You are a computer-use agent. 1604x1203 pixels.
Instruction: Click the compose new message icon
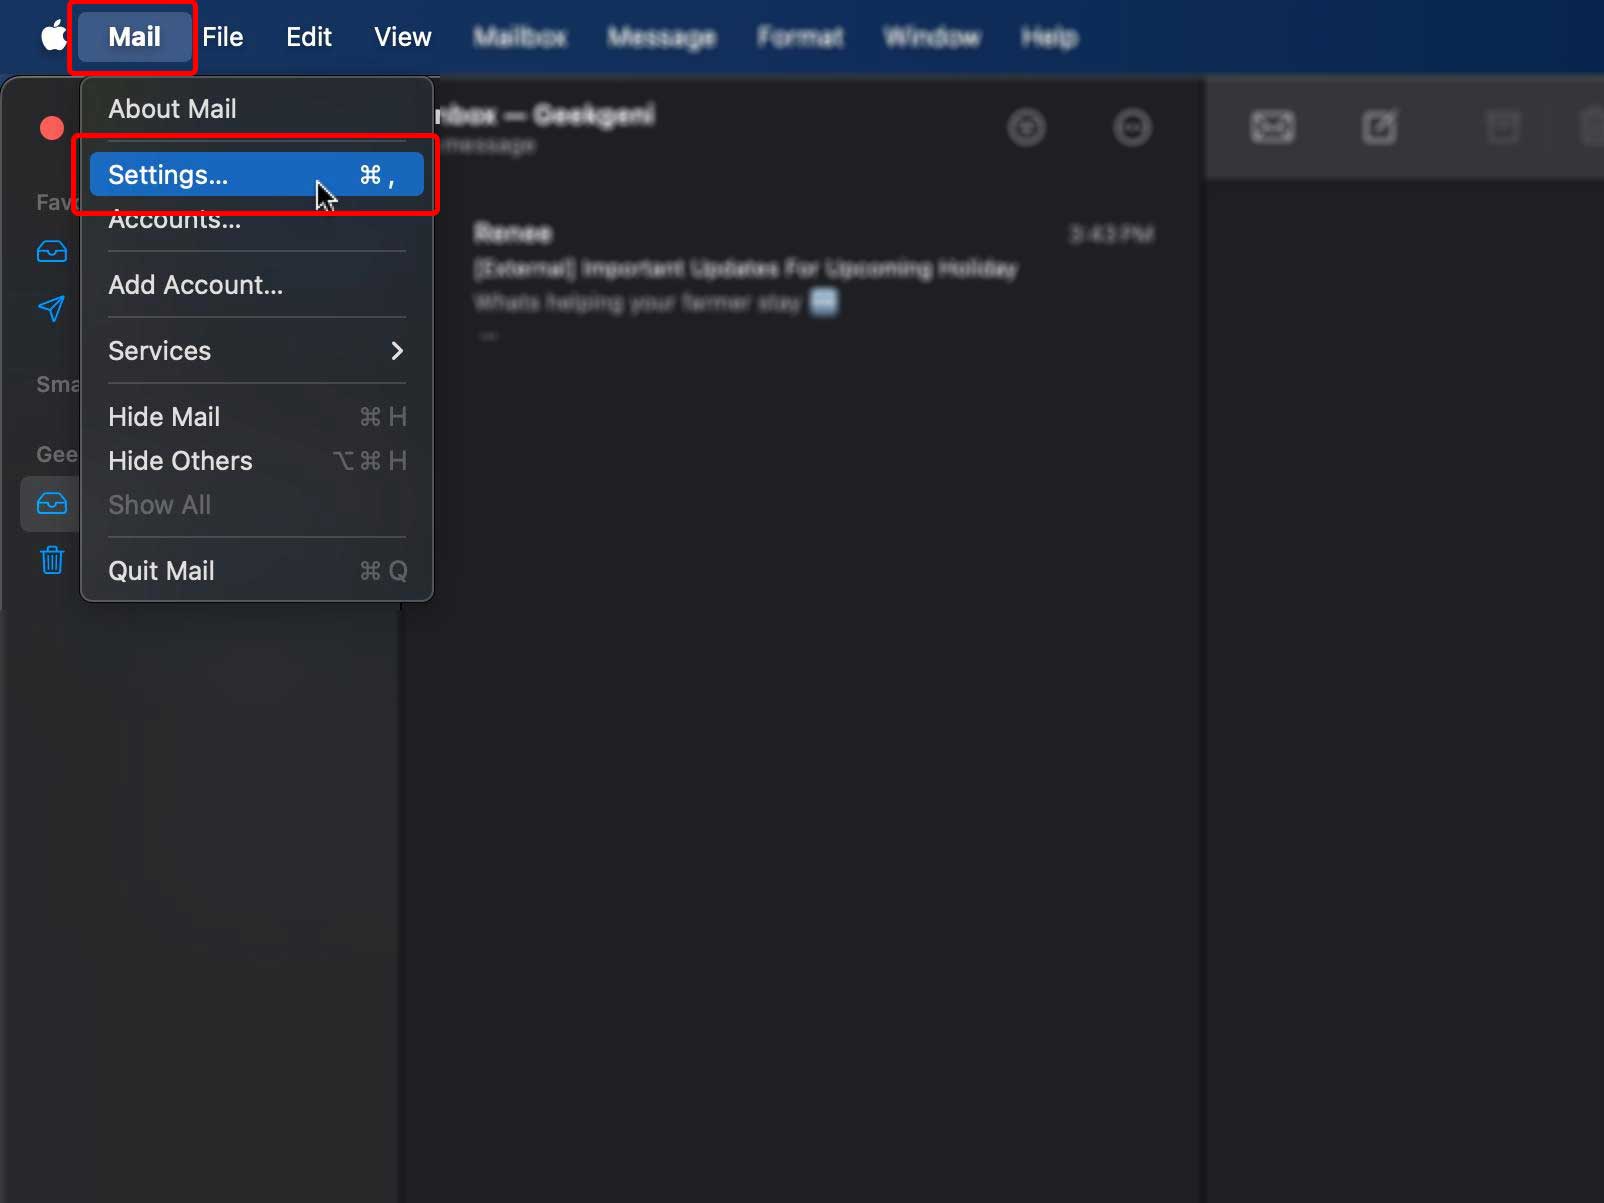(1379, 127)
